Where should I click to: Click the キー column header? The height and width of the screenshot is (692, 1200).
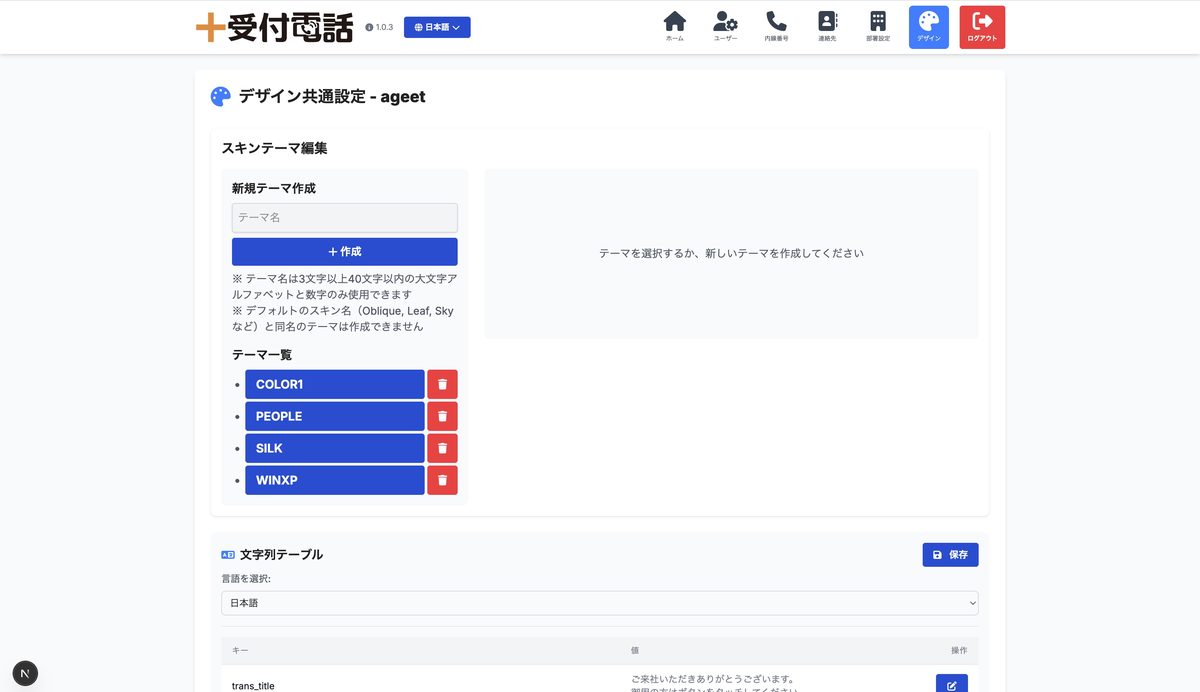[x=240, y=650]
